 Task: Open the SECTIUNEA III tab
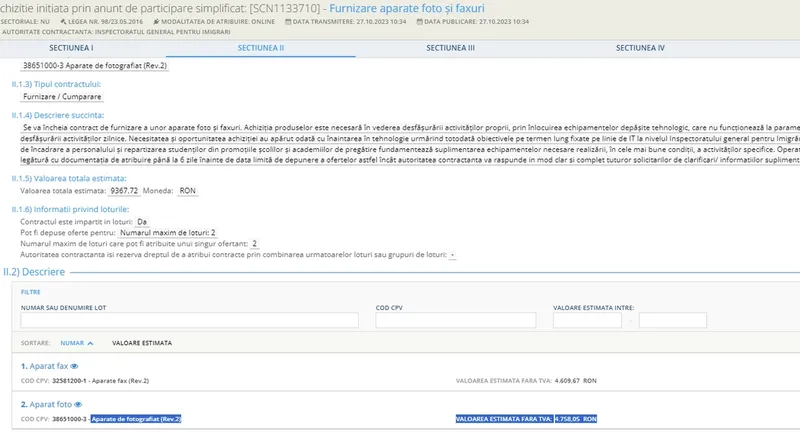pyautogui.click(x=451, y=48)
